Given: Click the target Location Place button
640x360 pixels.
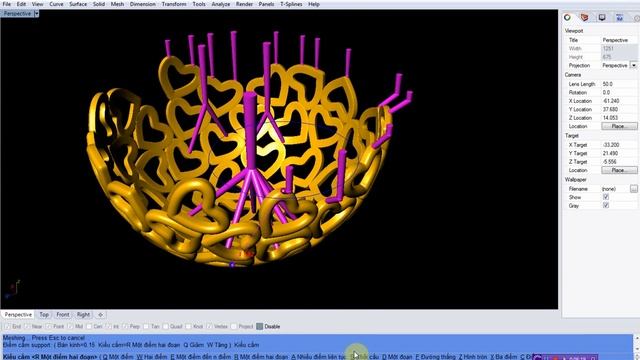Looking at the screenshot, I should click(x=619, y=170).
